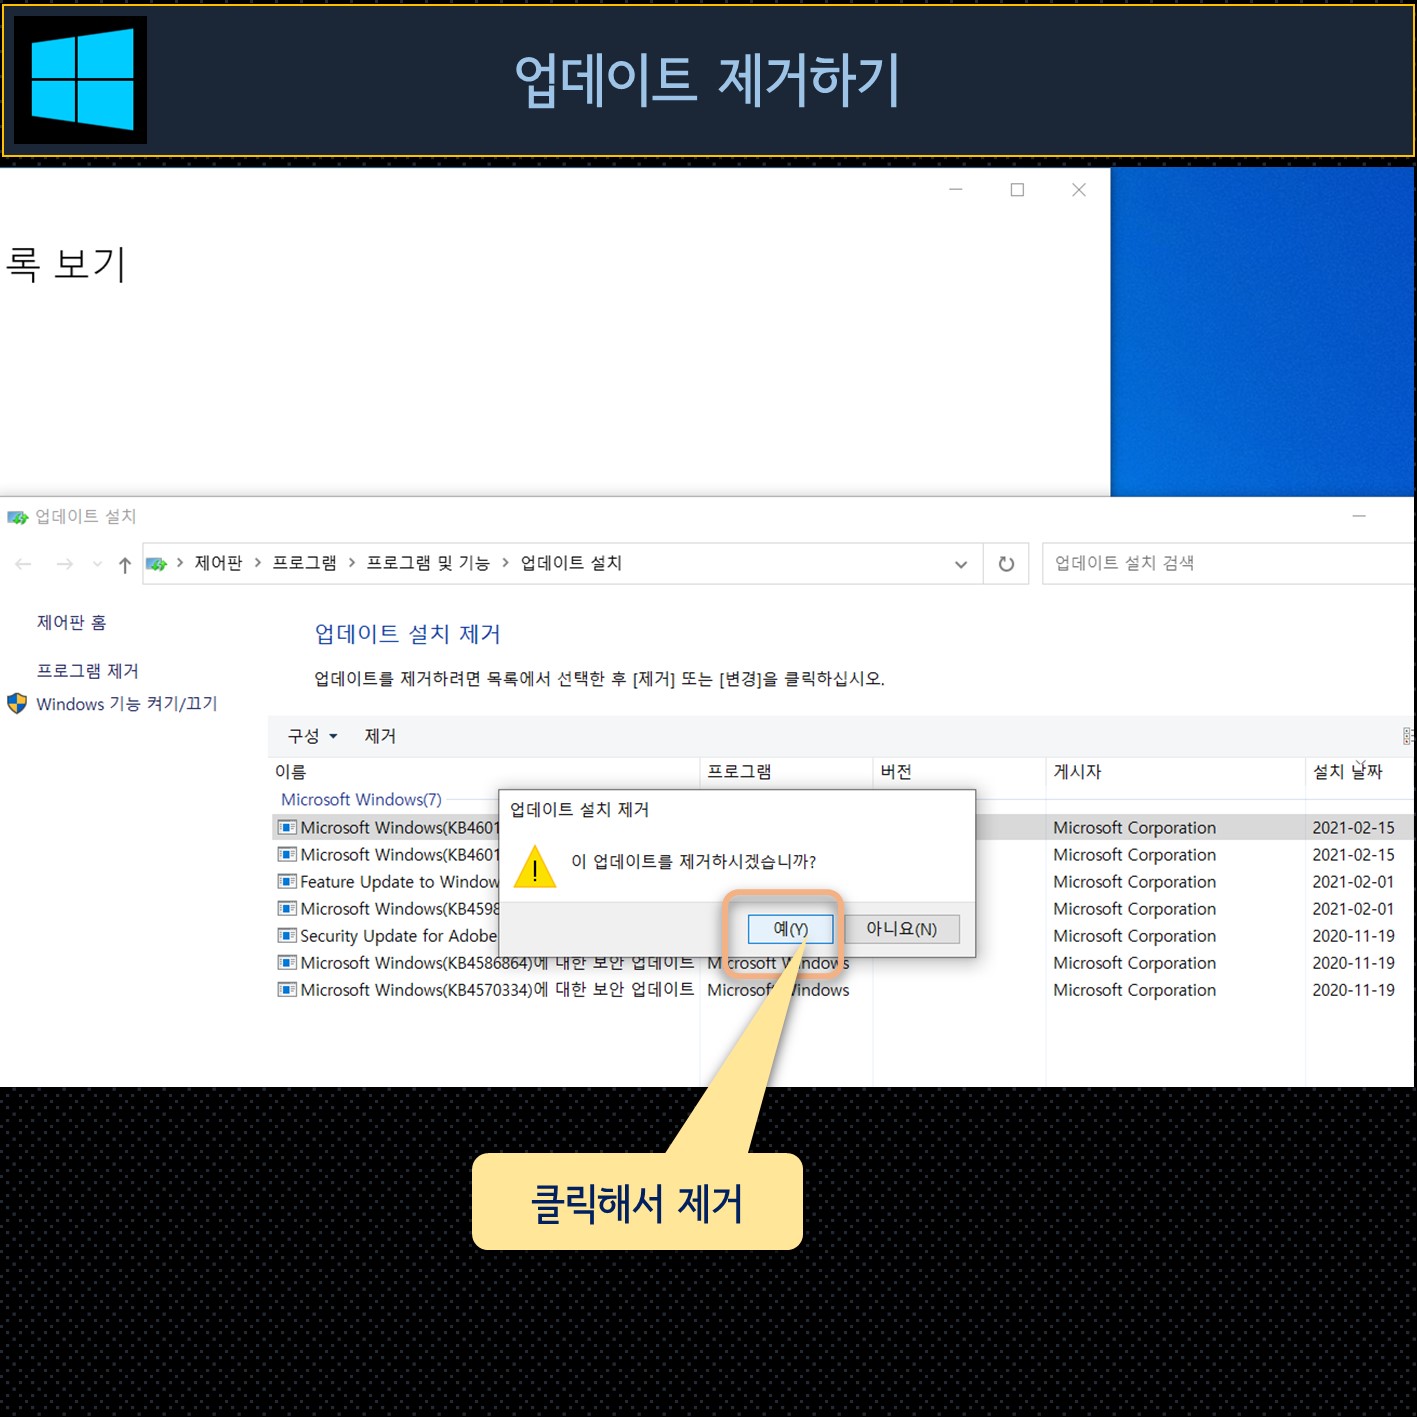1417x1417 pixels.
Task: Open the 구성 dropdown menu
Action: pos(312,736)
